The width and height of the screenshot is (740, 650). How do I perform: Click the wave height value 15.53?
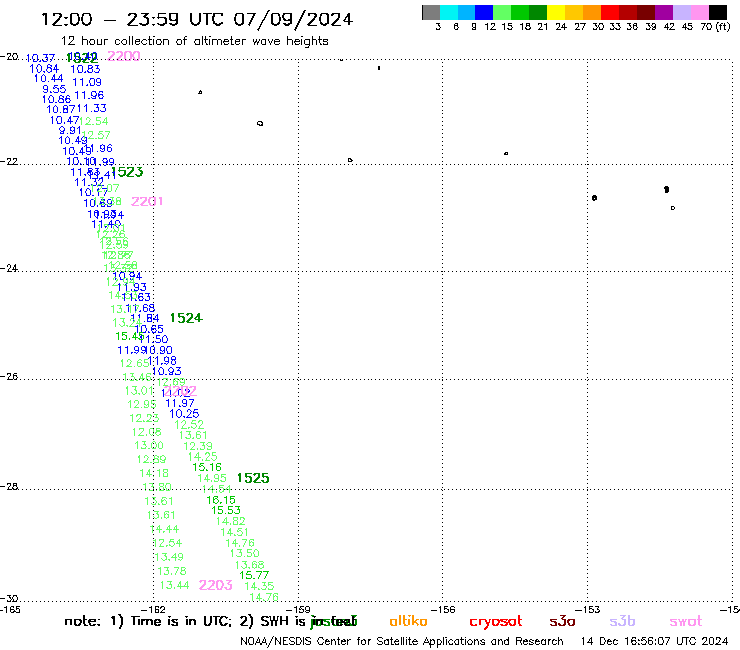[x=226, y=510]
